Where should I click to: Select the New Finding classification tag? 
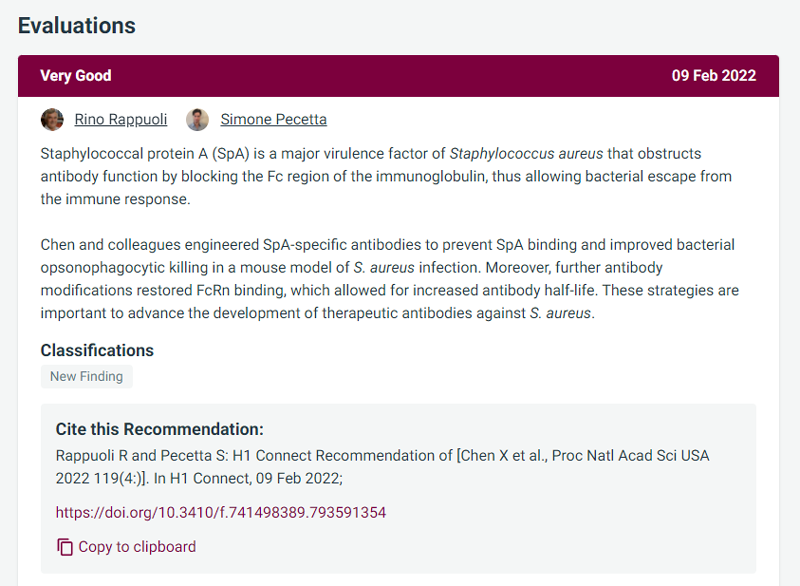(87, 376)
